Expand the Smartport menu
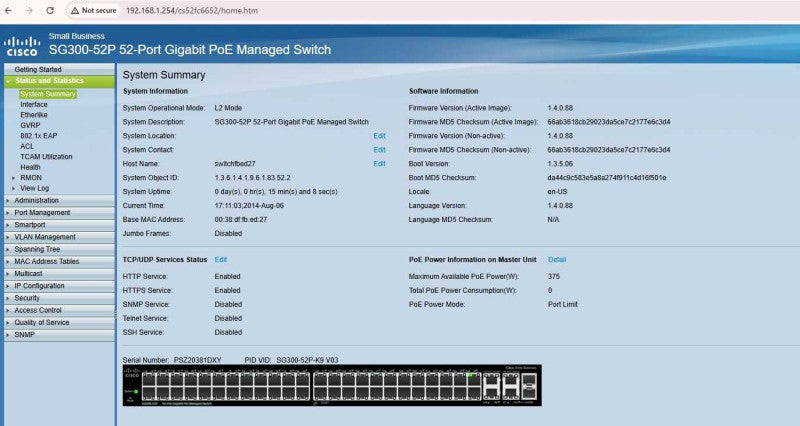The image size is (800, 426). pos(59,225)
